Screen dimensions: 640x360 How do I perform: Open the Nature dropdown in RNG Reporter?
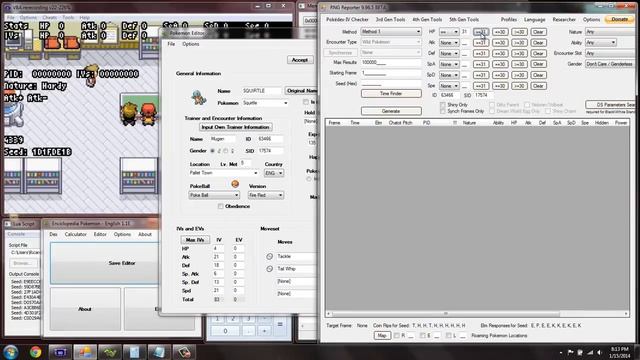(x=611, y=32)
